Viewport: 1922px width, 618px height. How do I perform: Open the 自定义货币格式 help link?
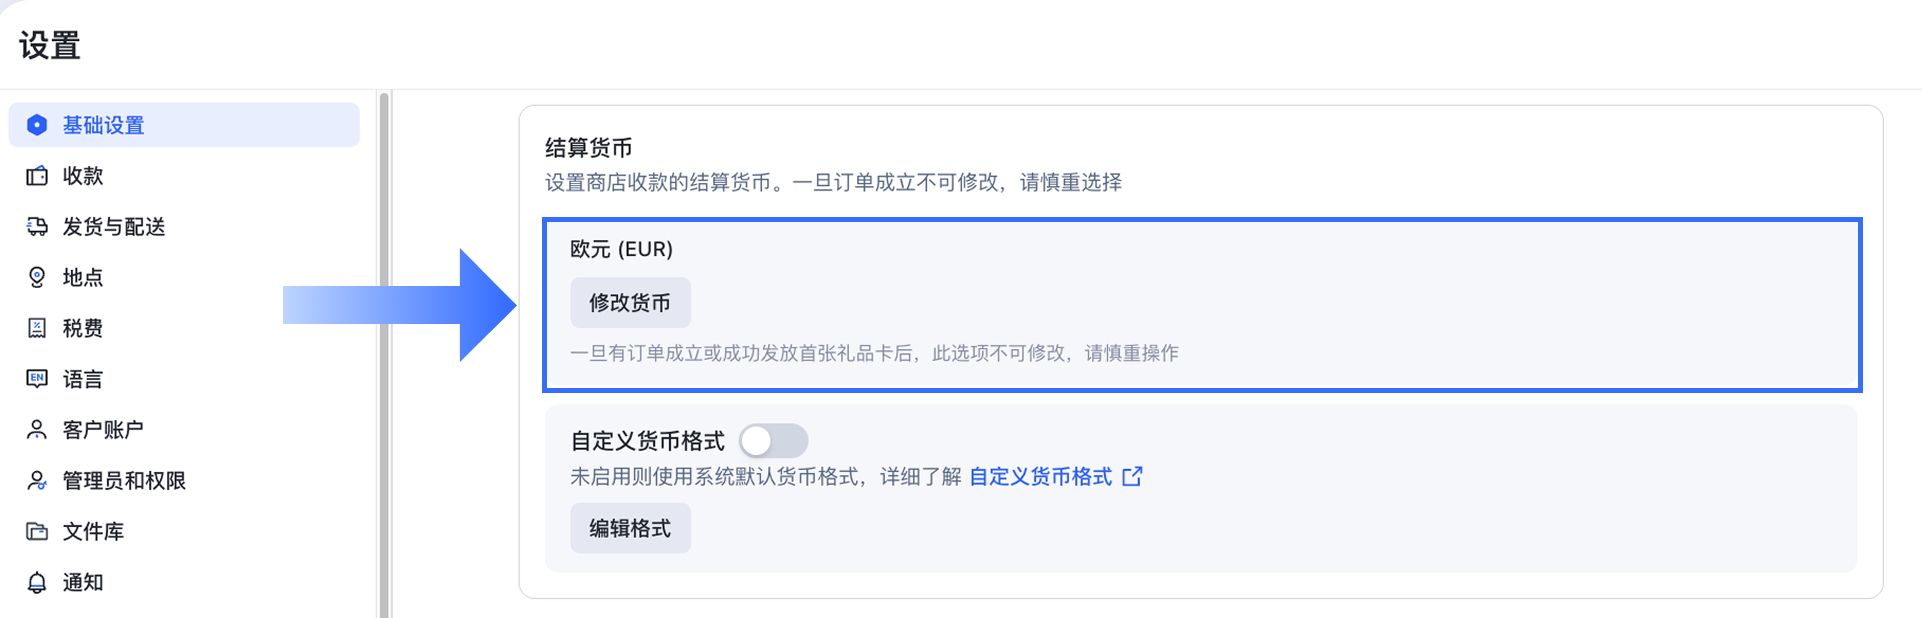1042,477
